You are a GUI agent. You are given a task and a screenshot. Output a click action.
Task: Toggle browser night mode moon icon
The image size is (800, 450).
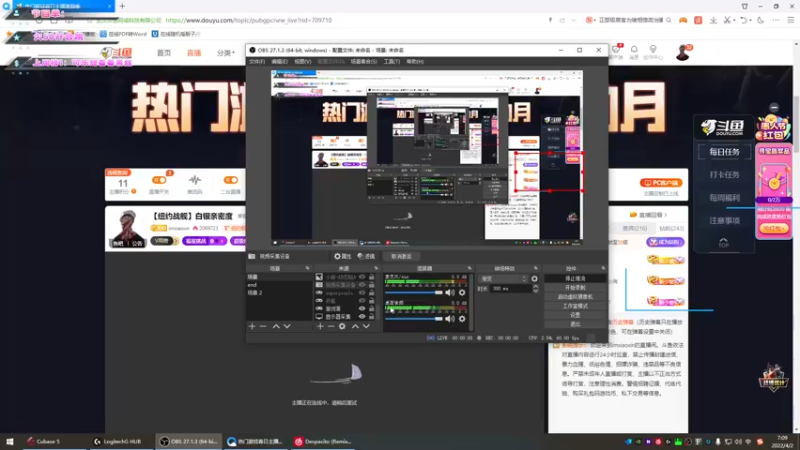click(761, 20)
